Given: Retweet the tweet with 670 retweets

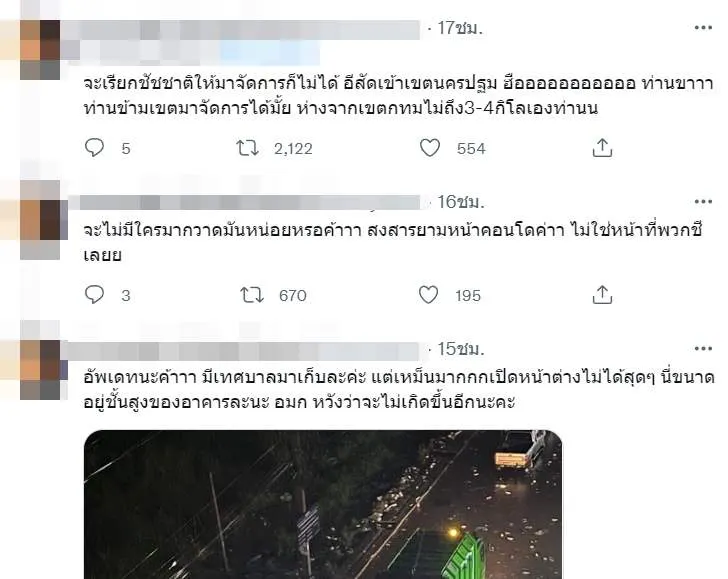Looking at the screenshot, I should (252, 295).
